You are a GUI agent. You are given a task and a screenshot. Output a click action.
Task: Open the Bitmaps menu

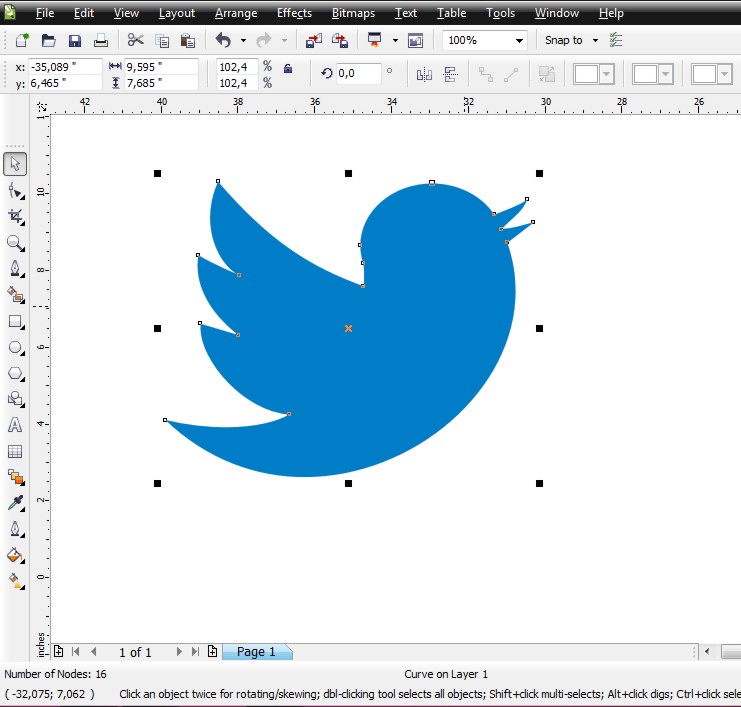pyautogui.click(x=353, y=13)
